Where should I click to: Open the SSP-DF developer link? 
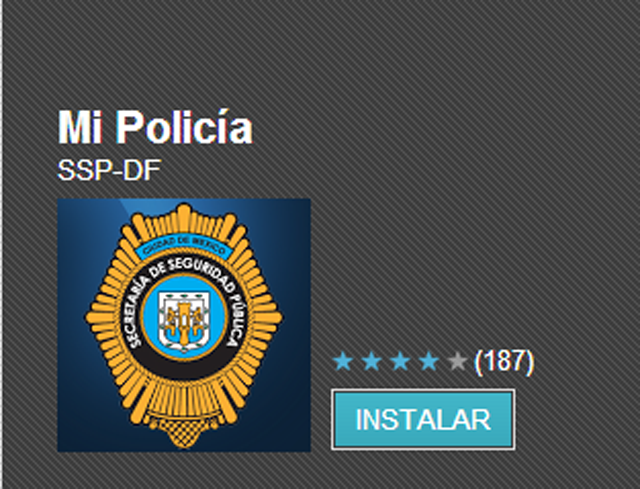point(109,170)
